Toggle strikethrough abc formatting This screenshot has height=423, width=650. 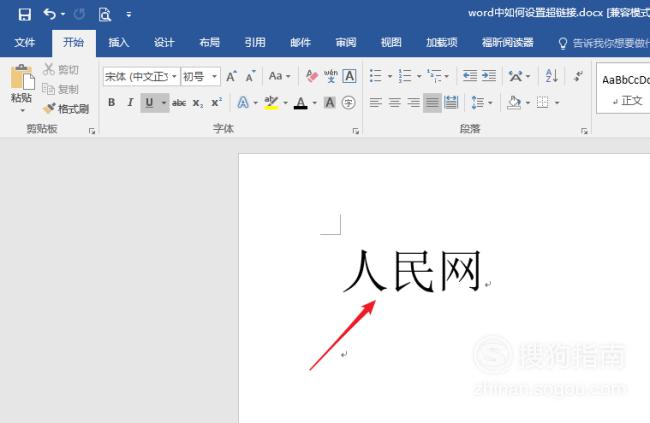coord(179,103)
